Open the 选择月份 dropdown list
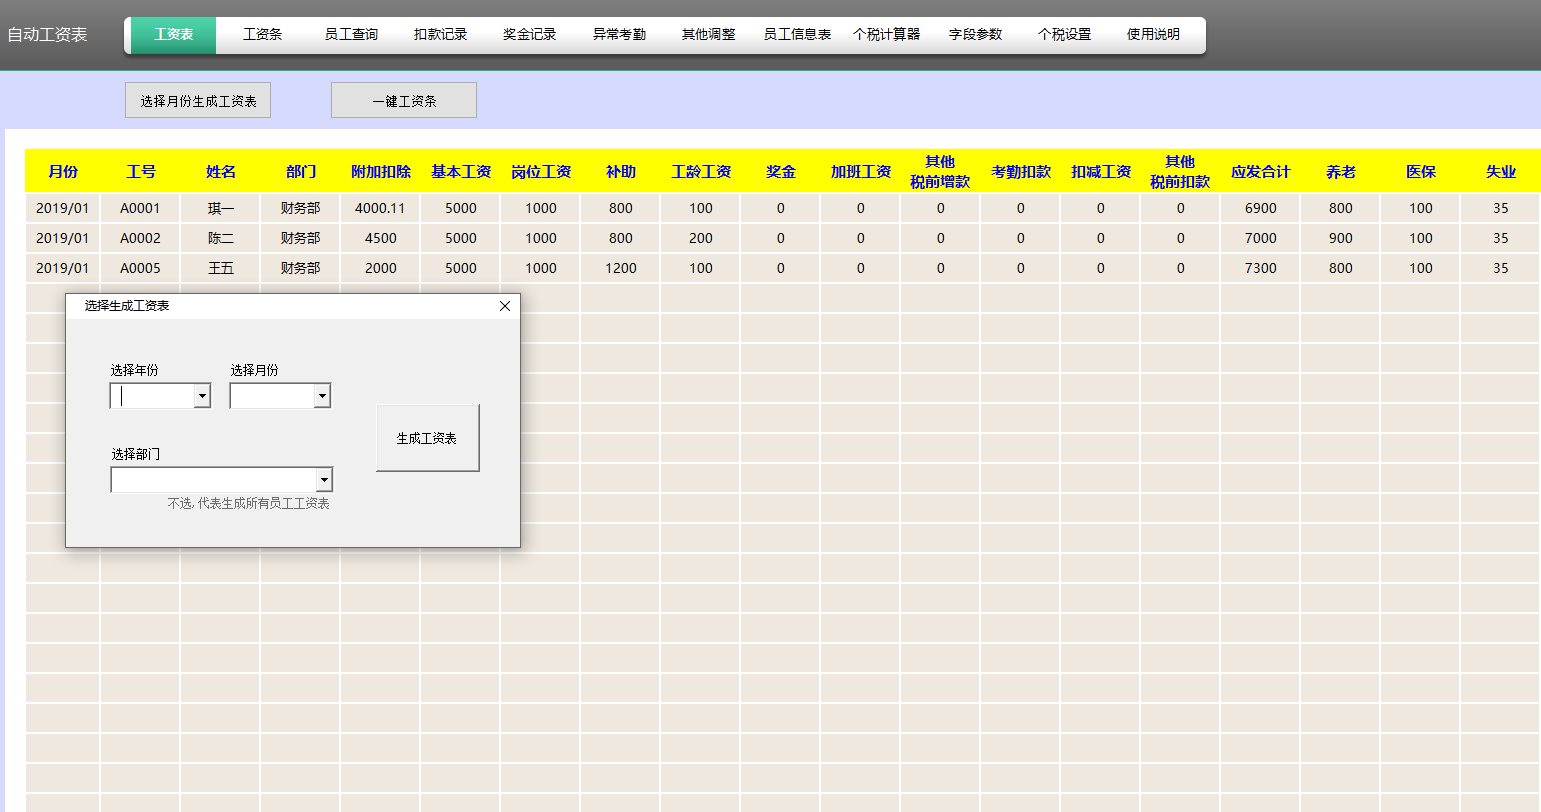Viewport: 1541px width, 812px height. coord(322,395)
